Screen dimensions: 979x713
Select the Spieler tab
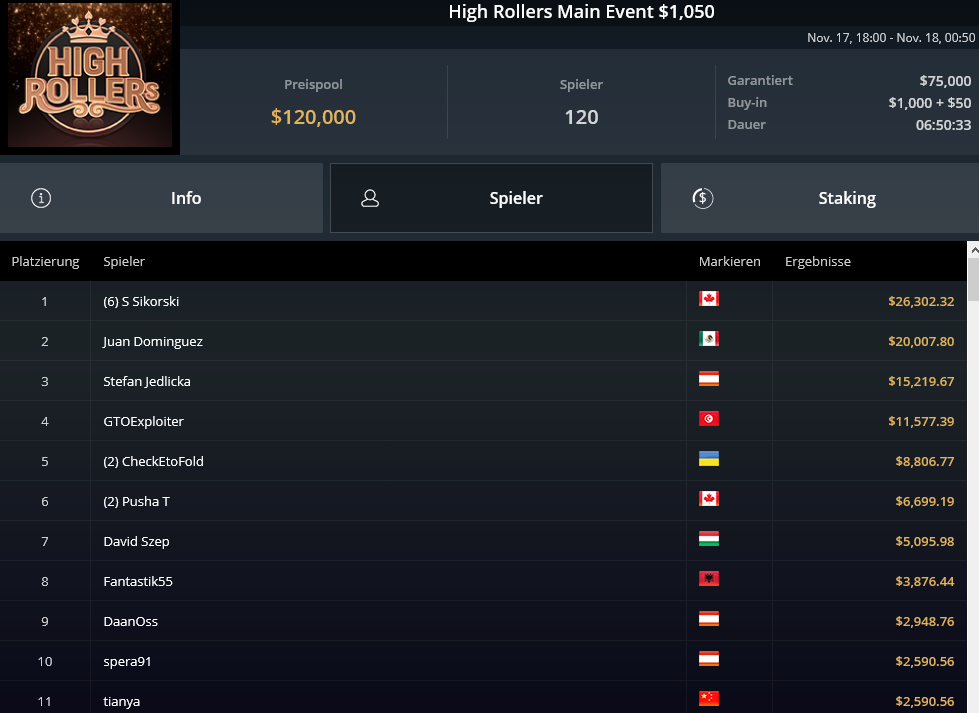point(491,198)
